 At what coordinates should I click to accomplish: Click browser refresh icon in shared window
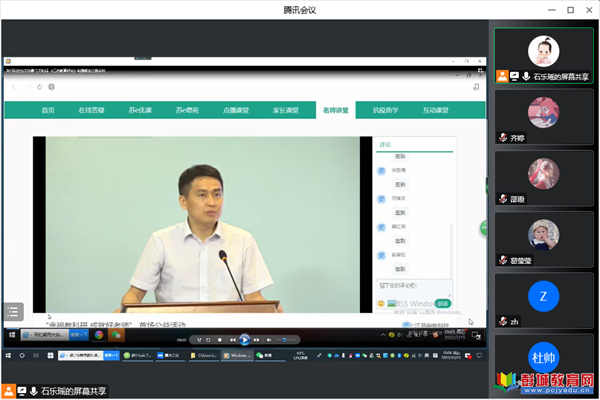pos(39,87)
